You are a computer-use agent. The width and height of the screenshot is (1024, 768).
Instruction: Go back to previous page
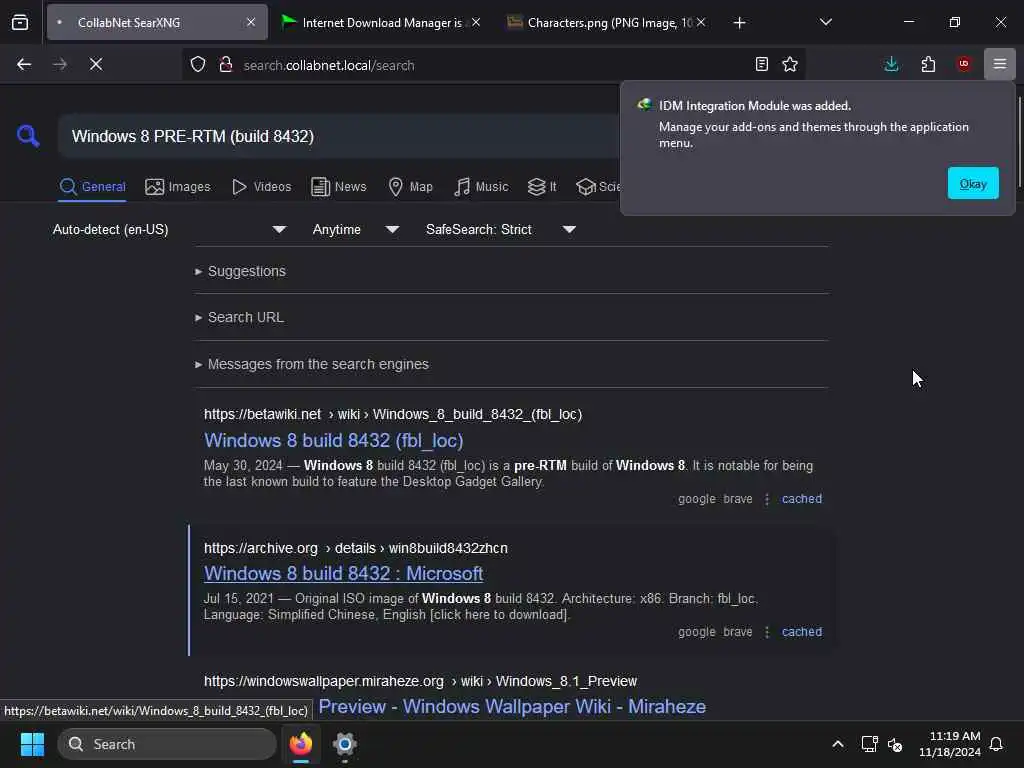coord(24,64)
